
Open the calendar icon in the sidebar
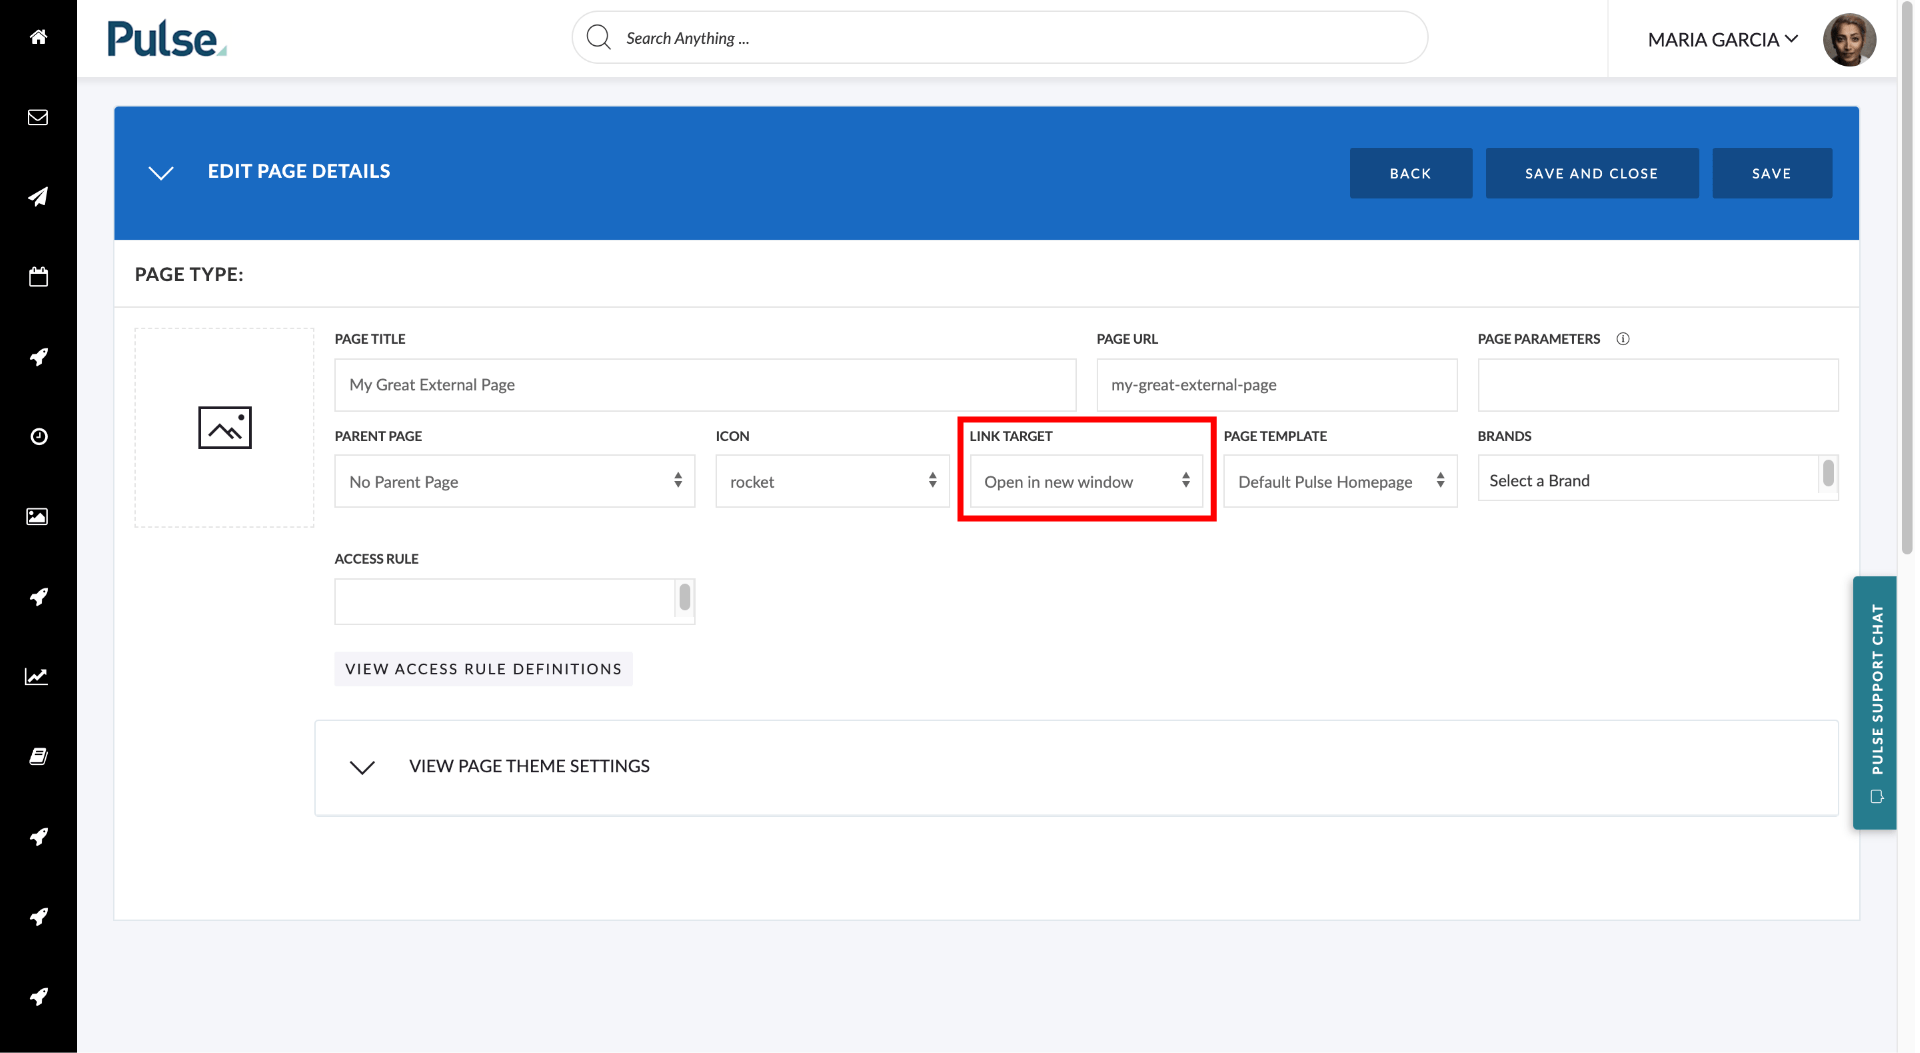click(x=38, y=277)
